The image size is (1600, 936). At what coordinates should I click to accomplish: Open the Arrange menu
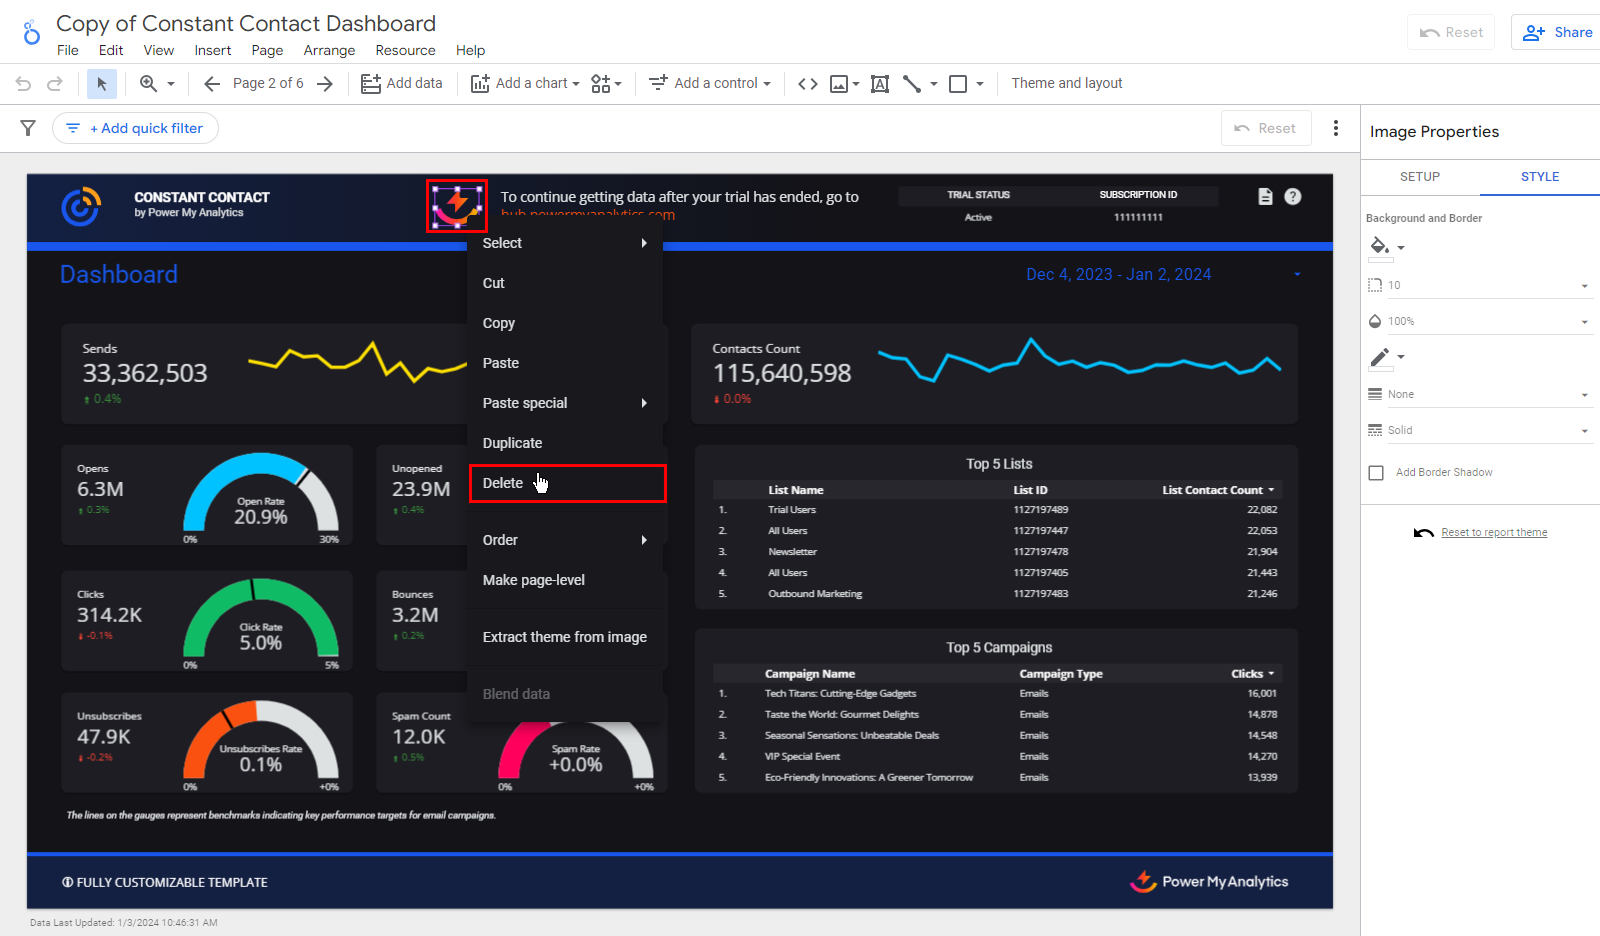click(x=329, y=51)
